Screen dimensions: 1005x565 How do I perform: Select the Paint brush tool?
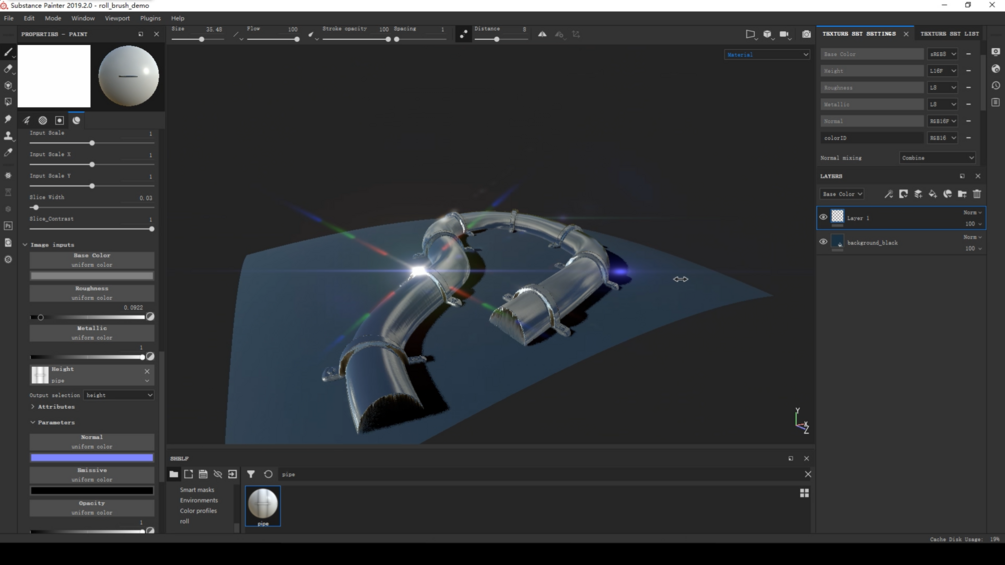(8, 53)
